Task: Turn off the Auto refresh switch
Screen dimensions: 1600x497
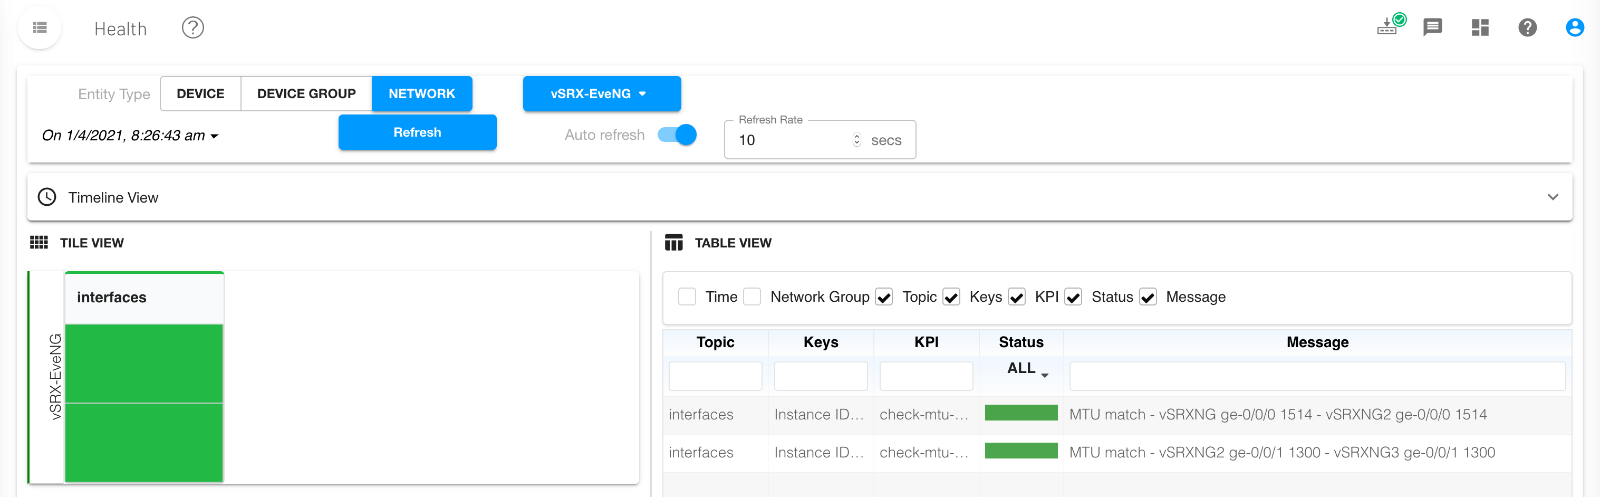Action: pos(678,135)
